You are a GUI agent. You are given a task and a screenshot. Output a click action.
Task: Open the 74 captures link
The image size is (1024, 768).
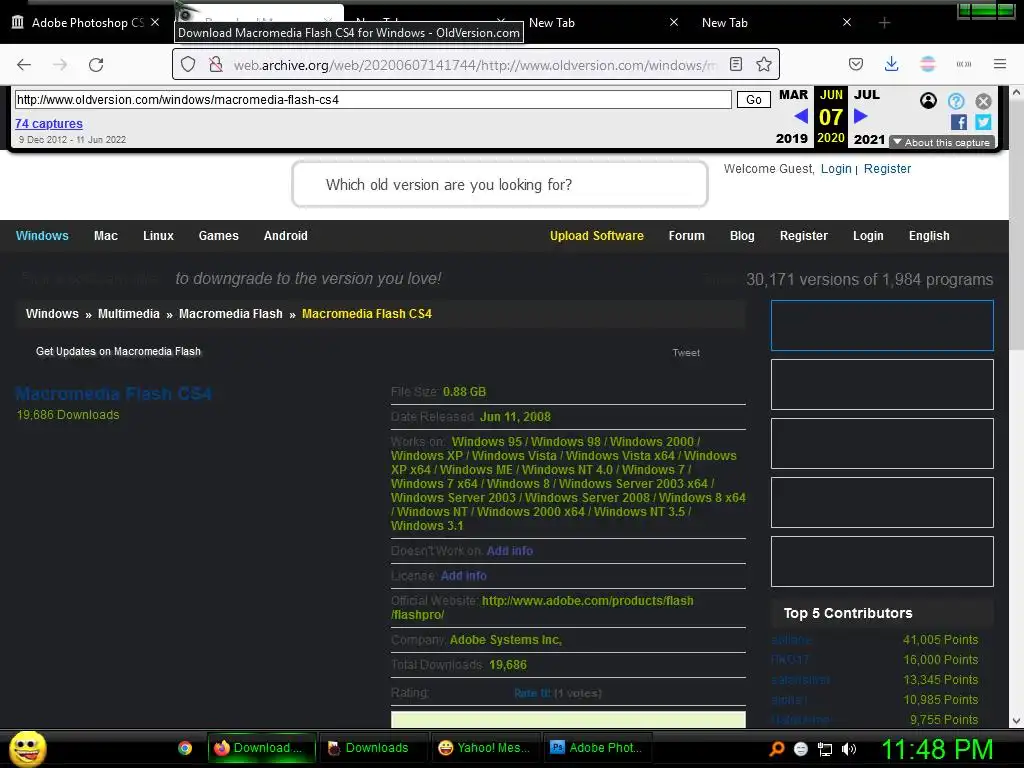(x=49, y=123)
